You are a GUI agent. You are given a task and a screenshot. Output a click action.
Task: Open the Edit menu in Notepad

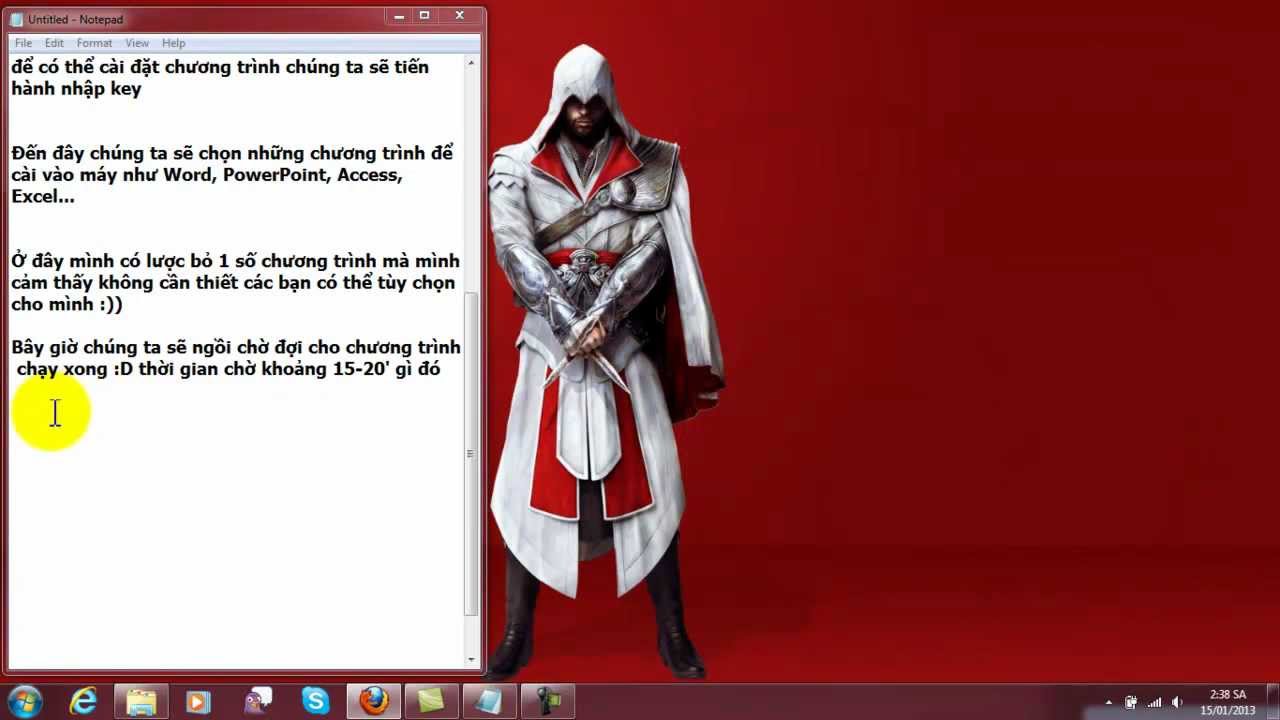54,43
